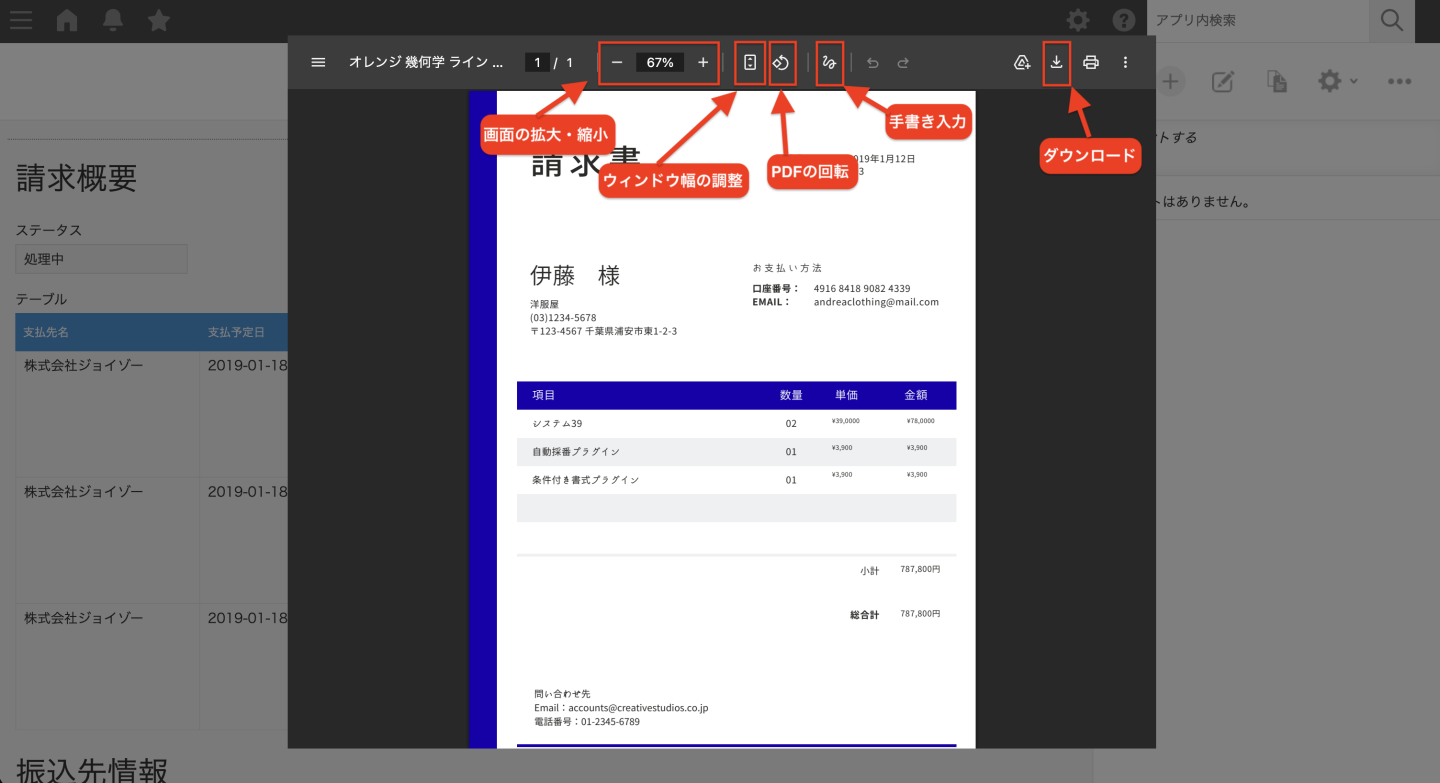Click the redo arrow in PDF toolbar
The image size is (1440, 783).
pyautogui.click(x=903, y=63)
